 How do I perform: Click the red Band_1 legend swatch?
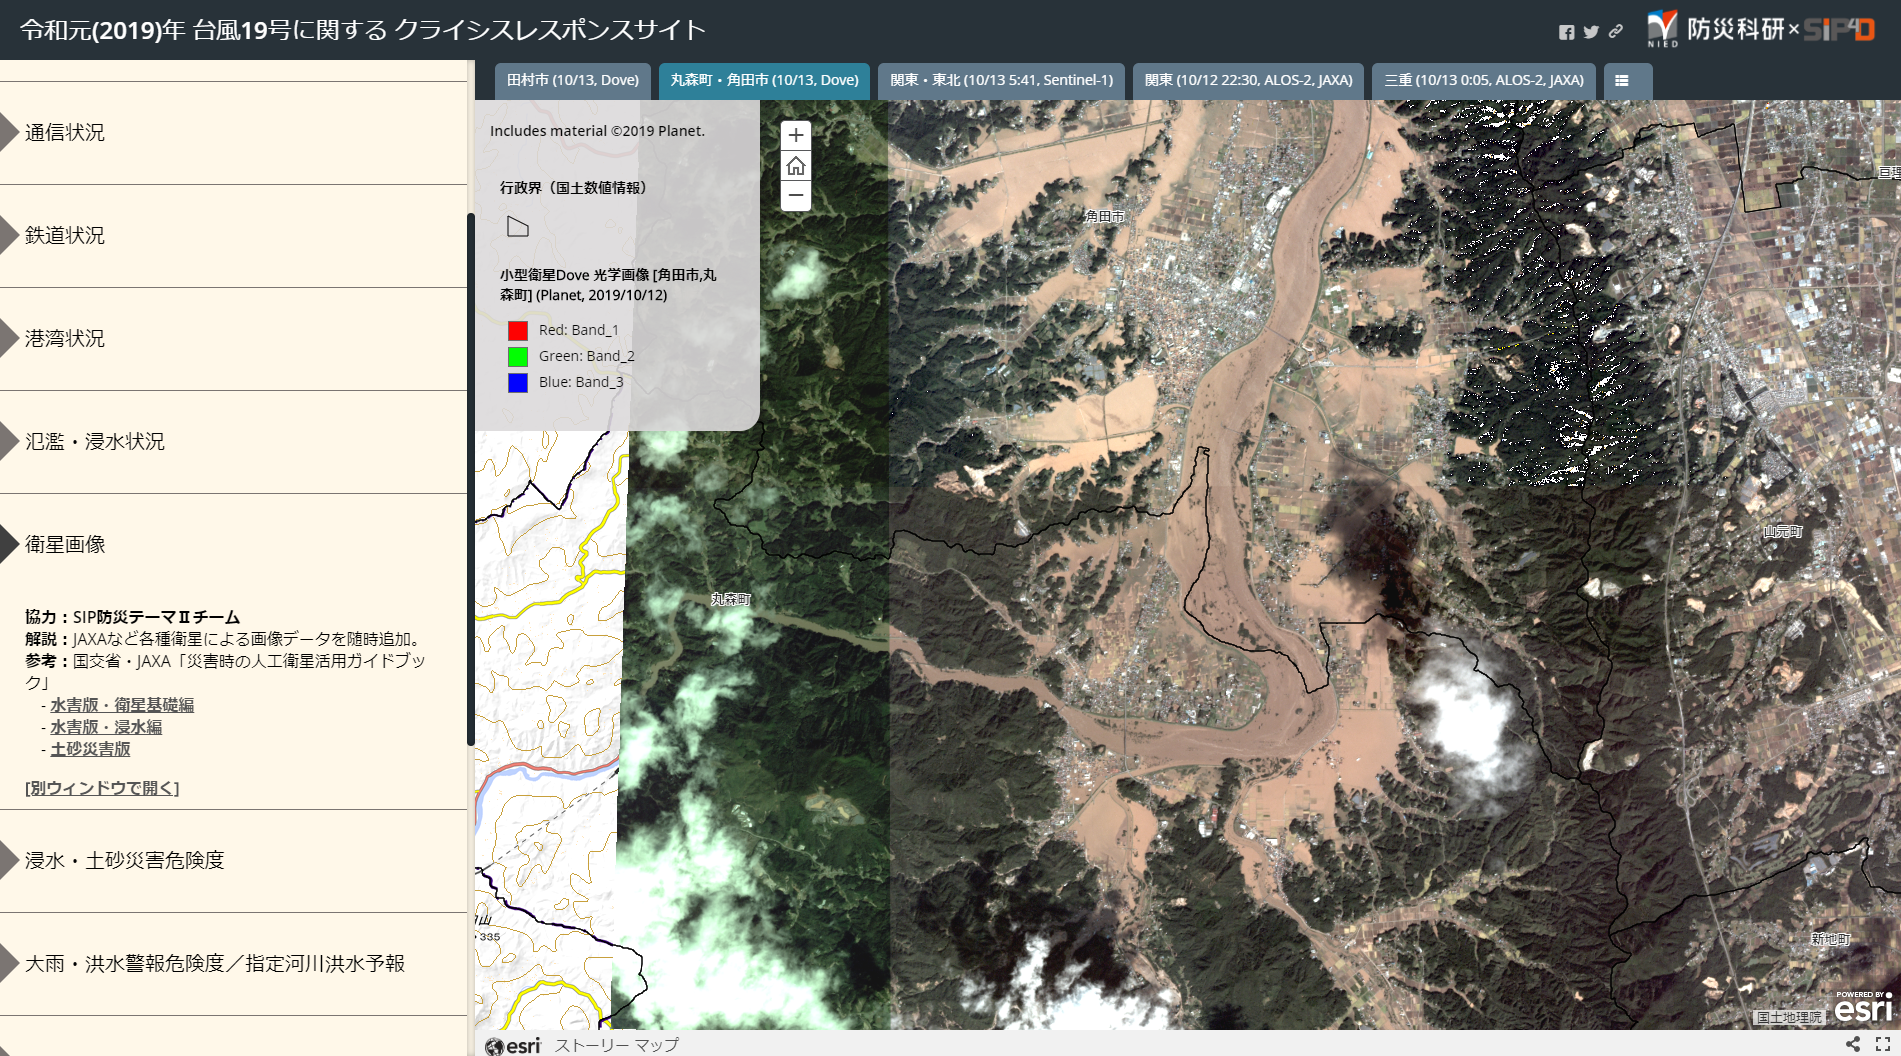point(518,331)
